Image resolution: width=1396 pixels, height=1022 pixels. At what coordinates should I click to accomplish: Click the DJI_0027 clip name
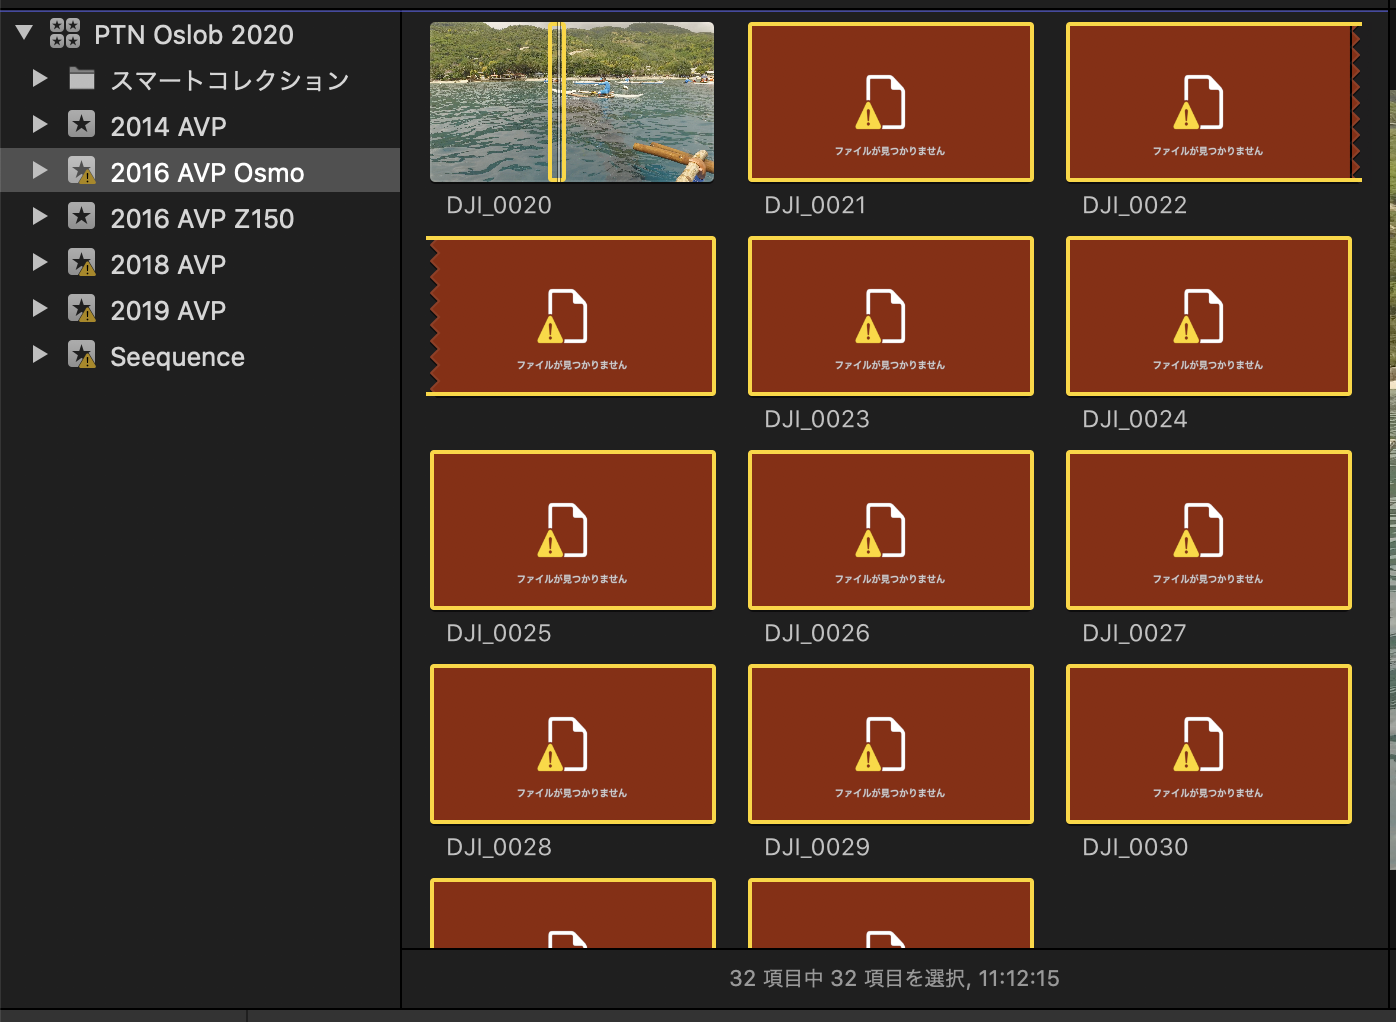(1134, 633)
